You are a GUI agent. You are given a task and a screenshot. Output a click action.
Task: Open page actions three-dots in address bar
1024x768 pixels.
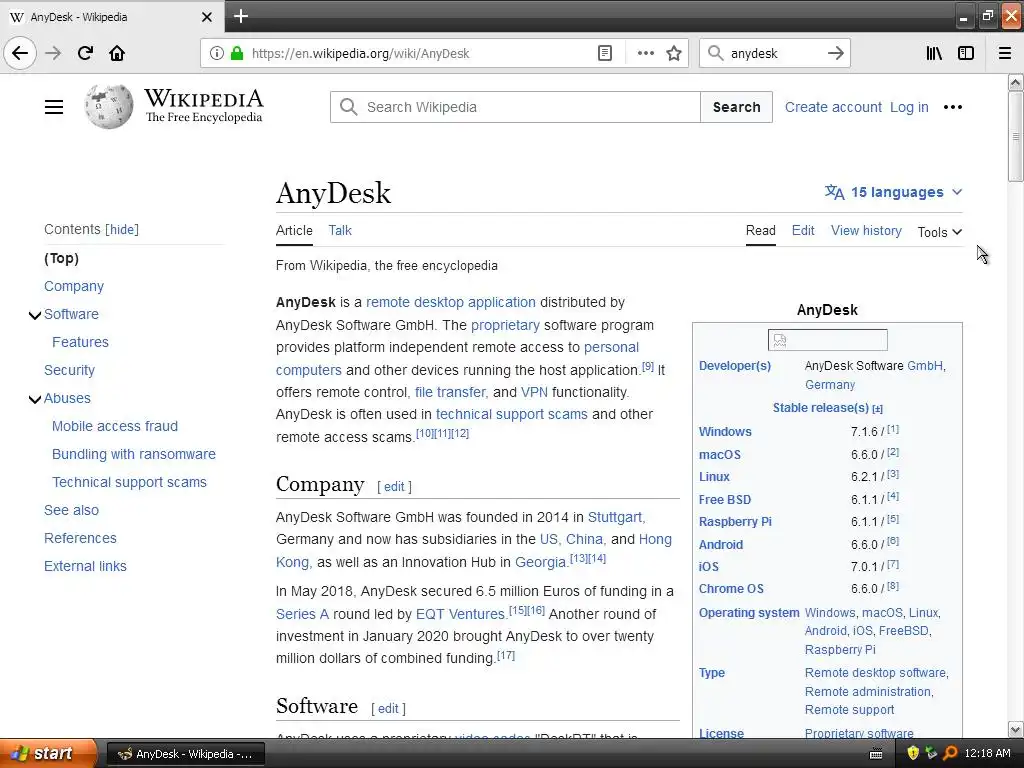pos(645,54)
